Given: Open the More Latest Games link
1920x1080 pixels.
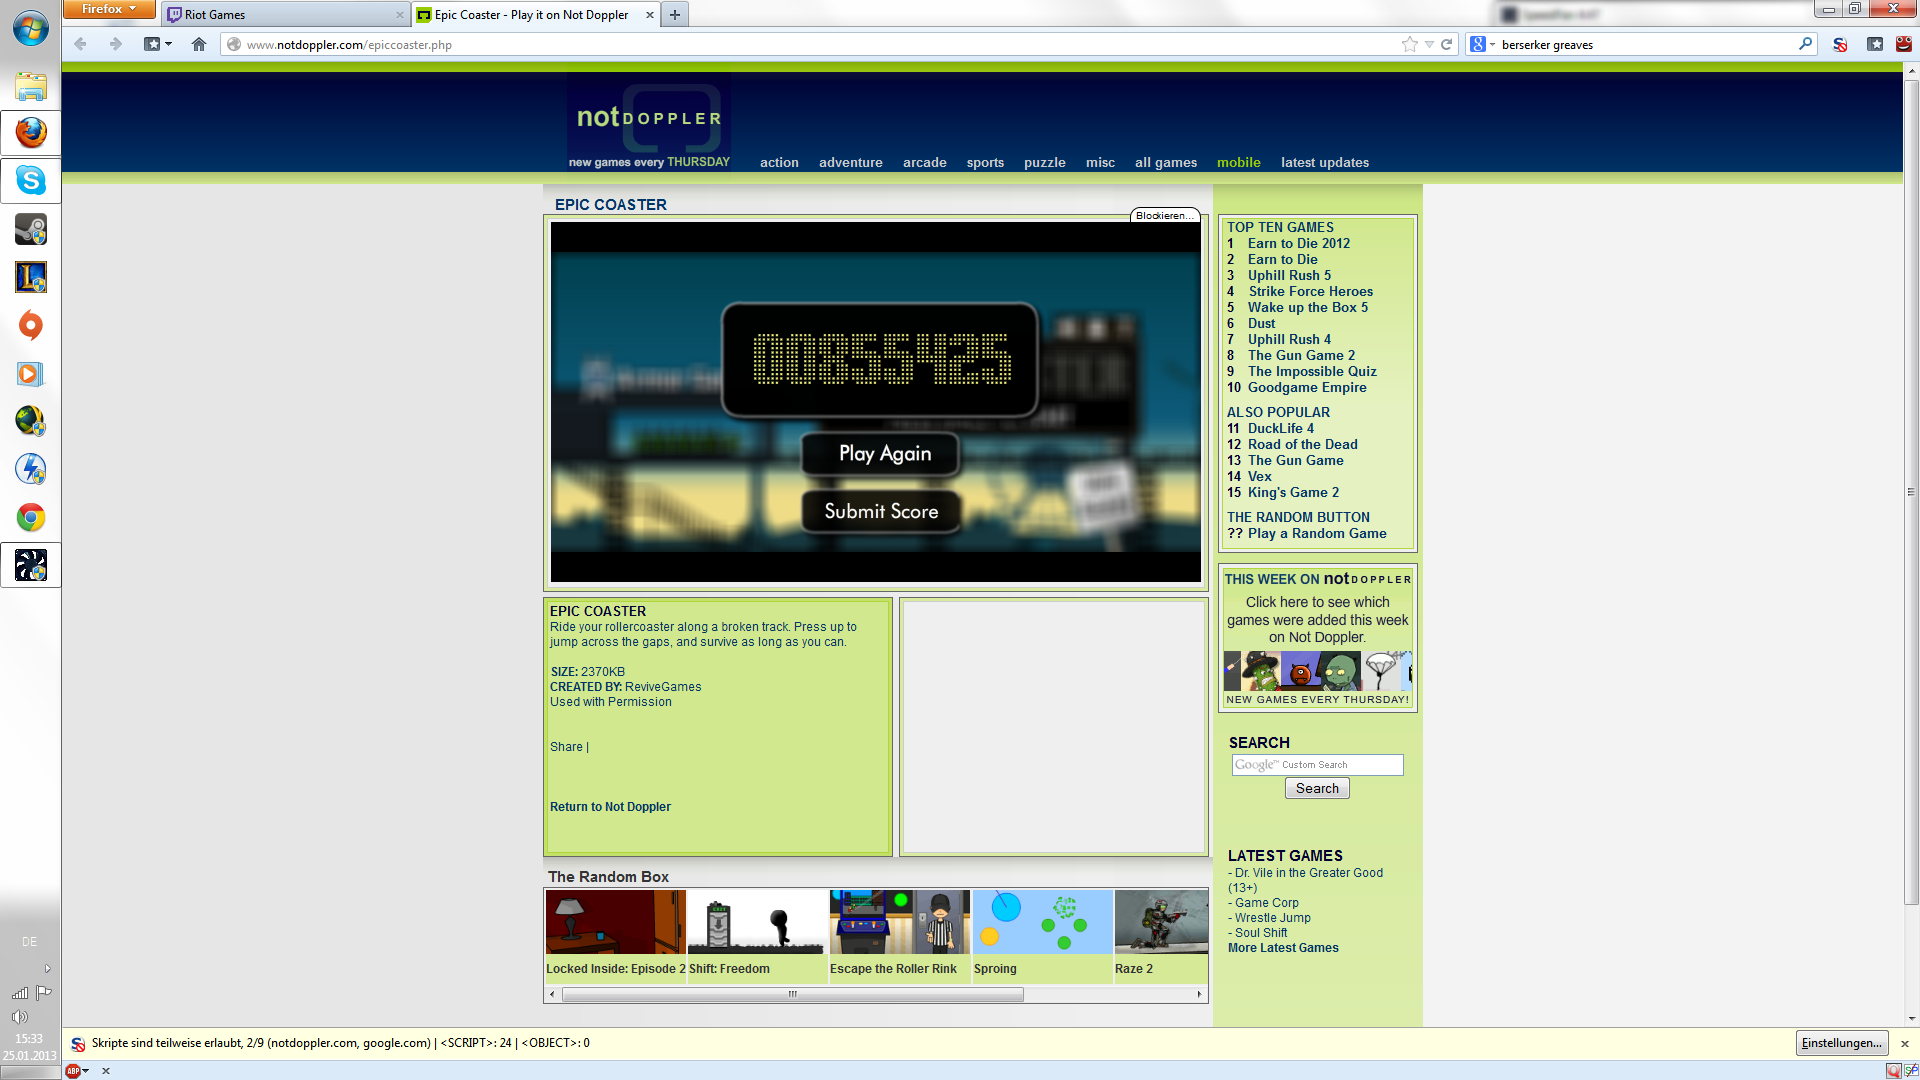Looking at the screenshot, I should click(x=1283, y=948).
